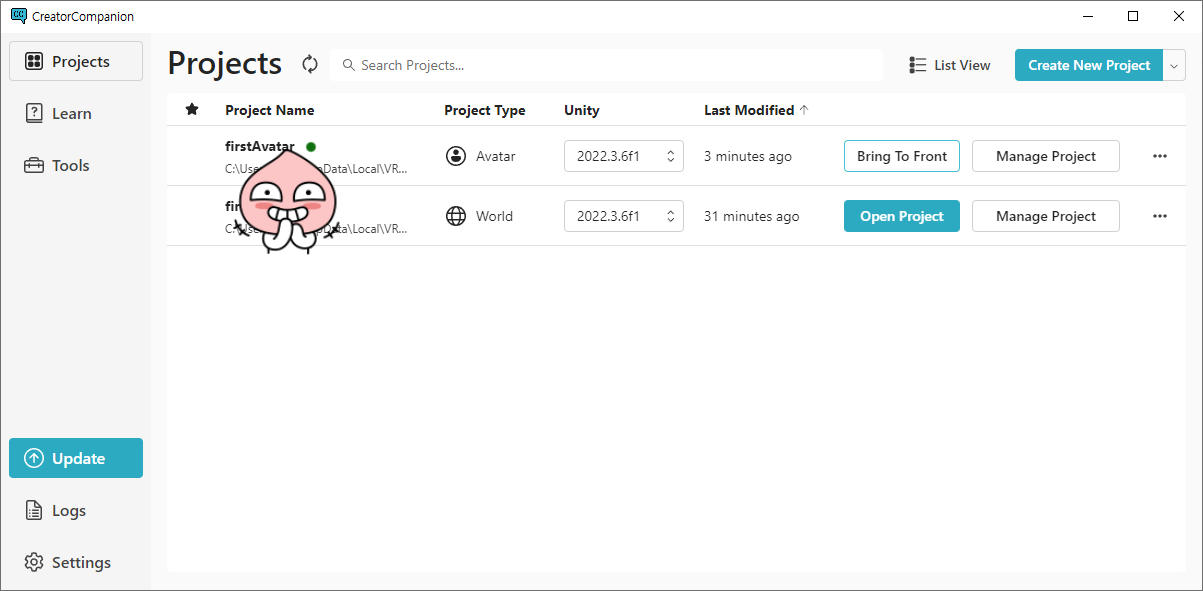Sort by favorites star column header
The height and width of the screenshot is (591, 1203).
tap(192, 110)
